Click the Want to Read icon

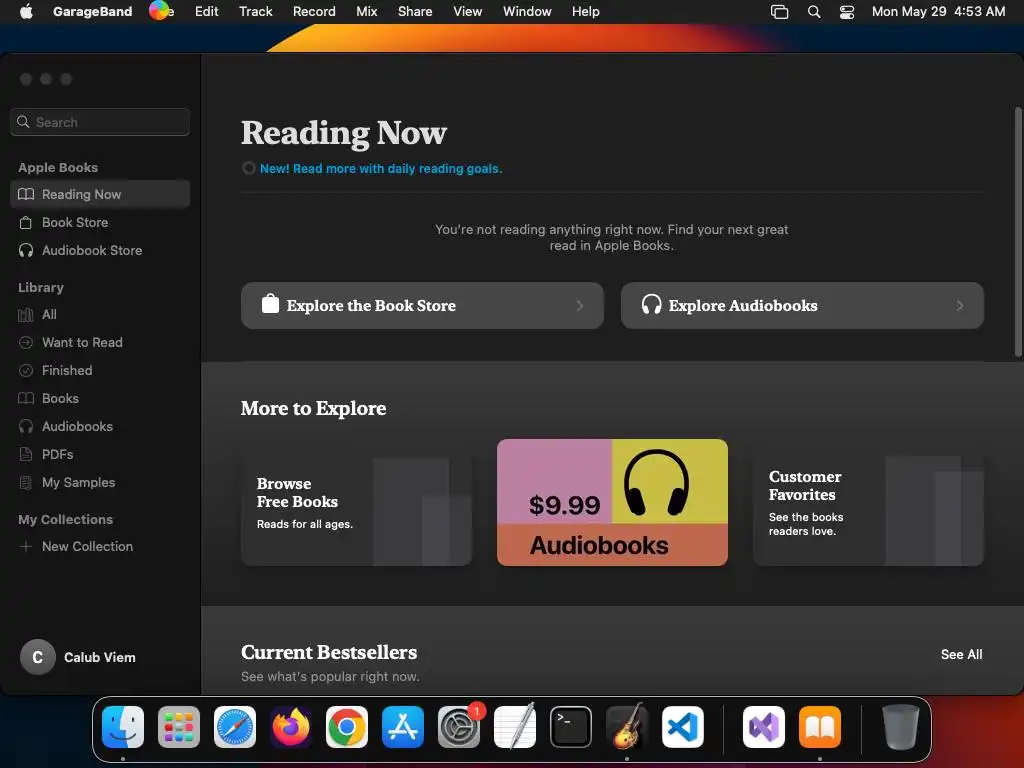pos(25,342)
